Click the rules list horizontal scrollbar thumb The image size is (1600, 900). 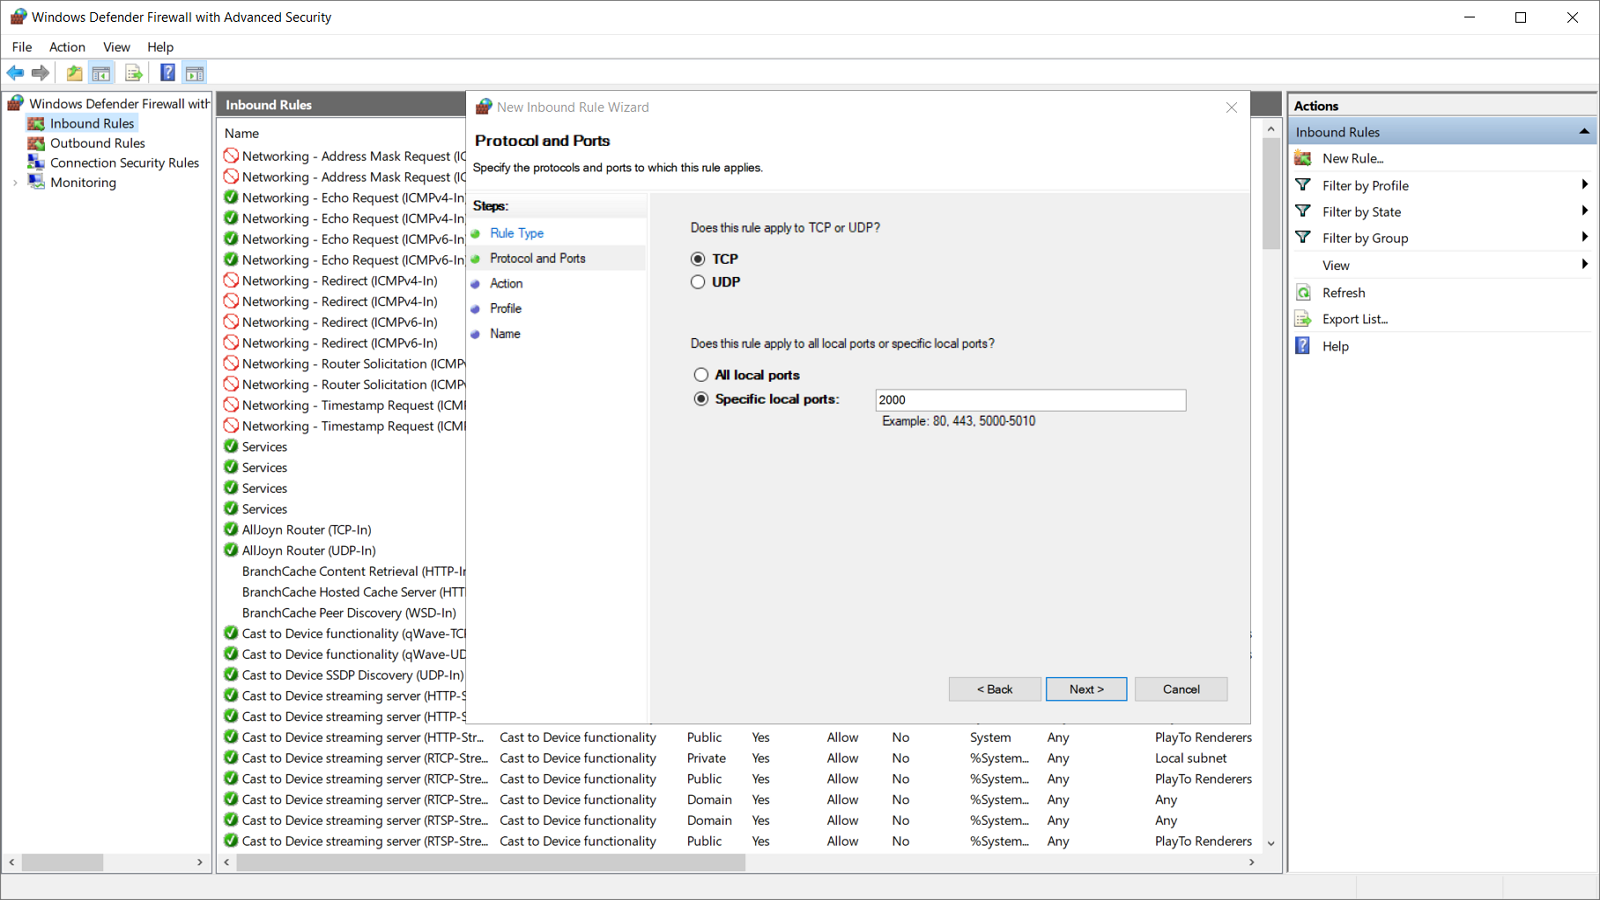click(x=491, y=862)
